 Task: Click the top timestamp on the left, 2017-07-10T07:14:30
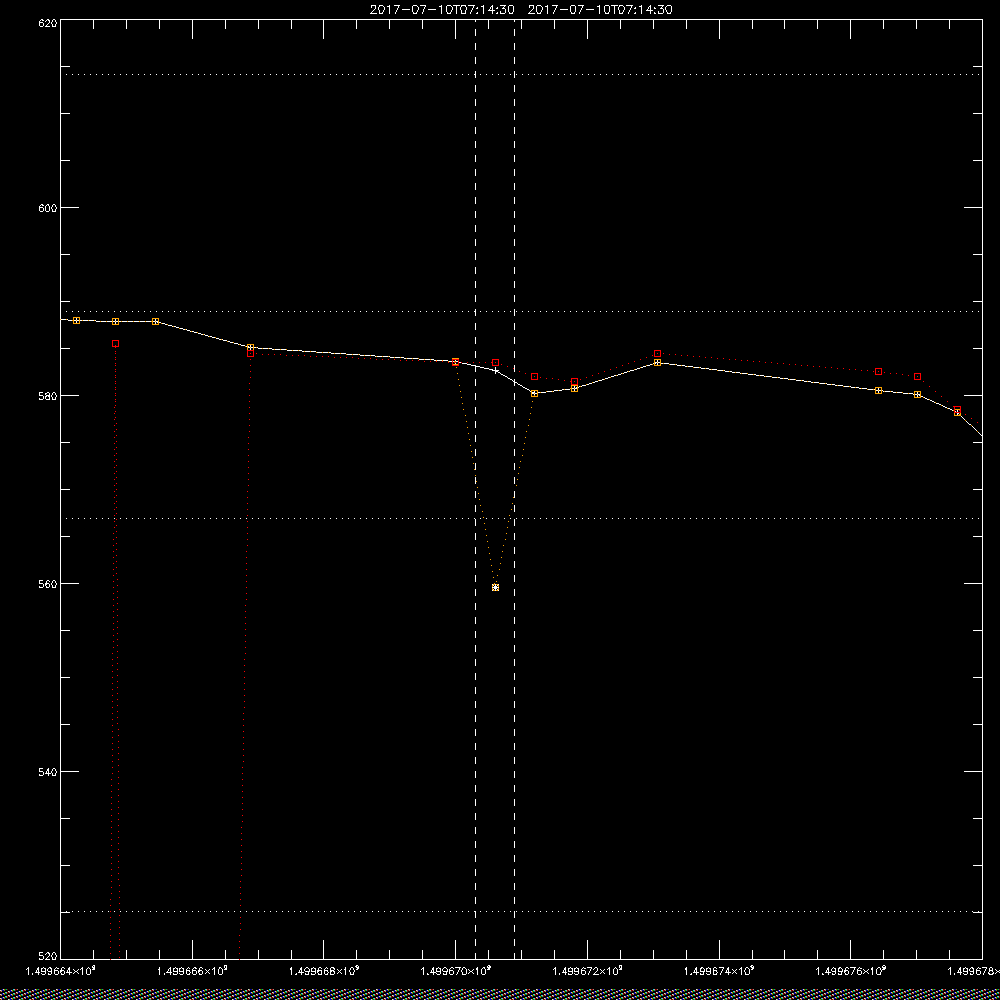click(442, 10)
